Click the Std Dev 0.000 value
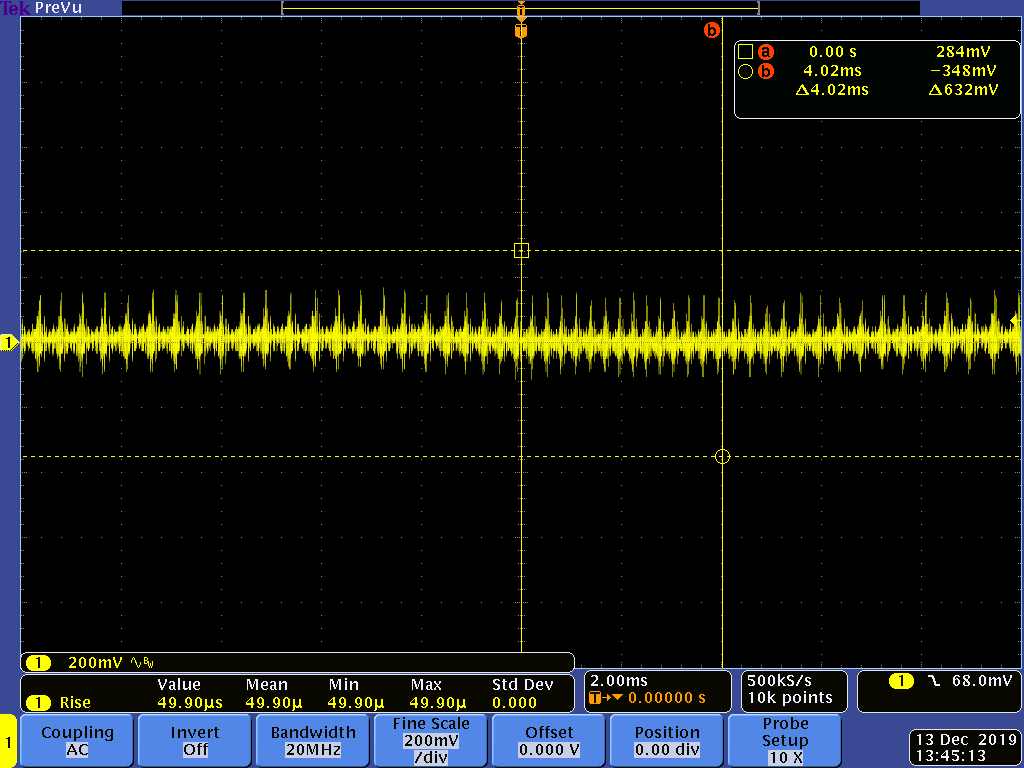The image size is (1024, 768). (514, 703)
